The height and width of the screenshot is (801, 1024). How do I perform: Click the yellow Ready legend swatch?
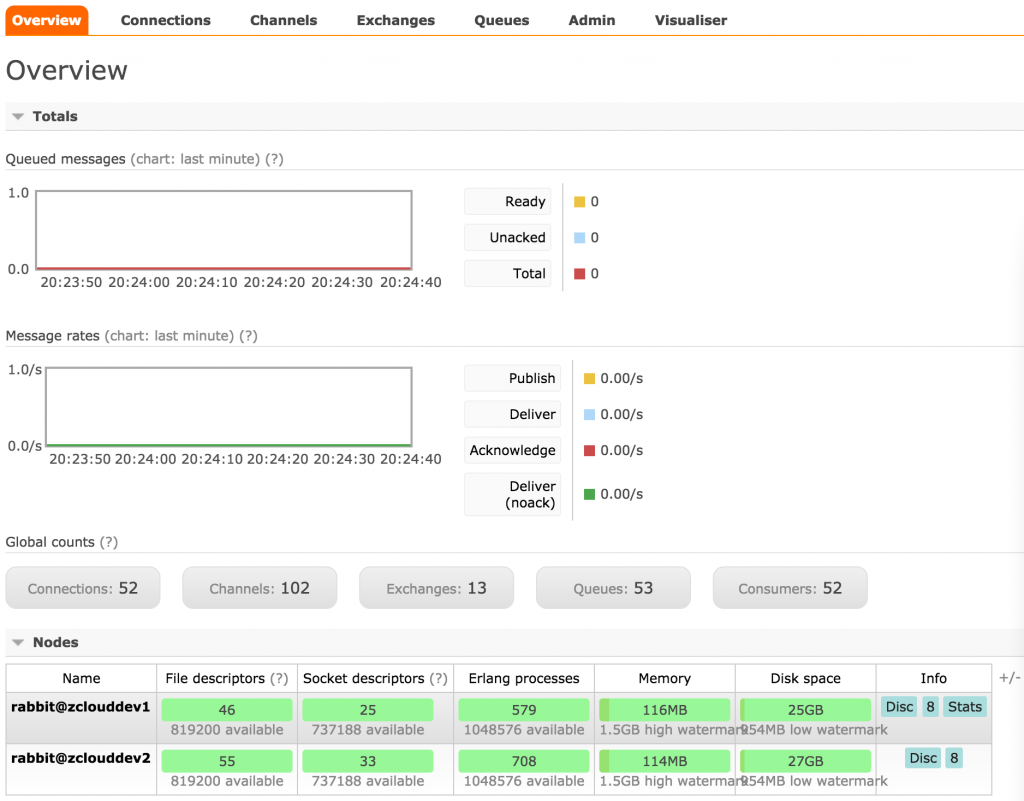[x=579, y=202]
